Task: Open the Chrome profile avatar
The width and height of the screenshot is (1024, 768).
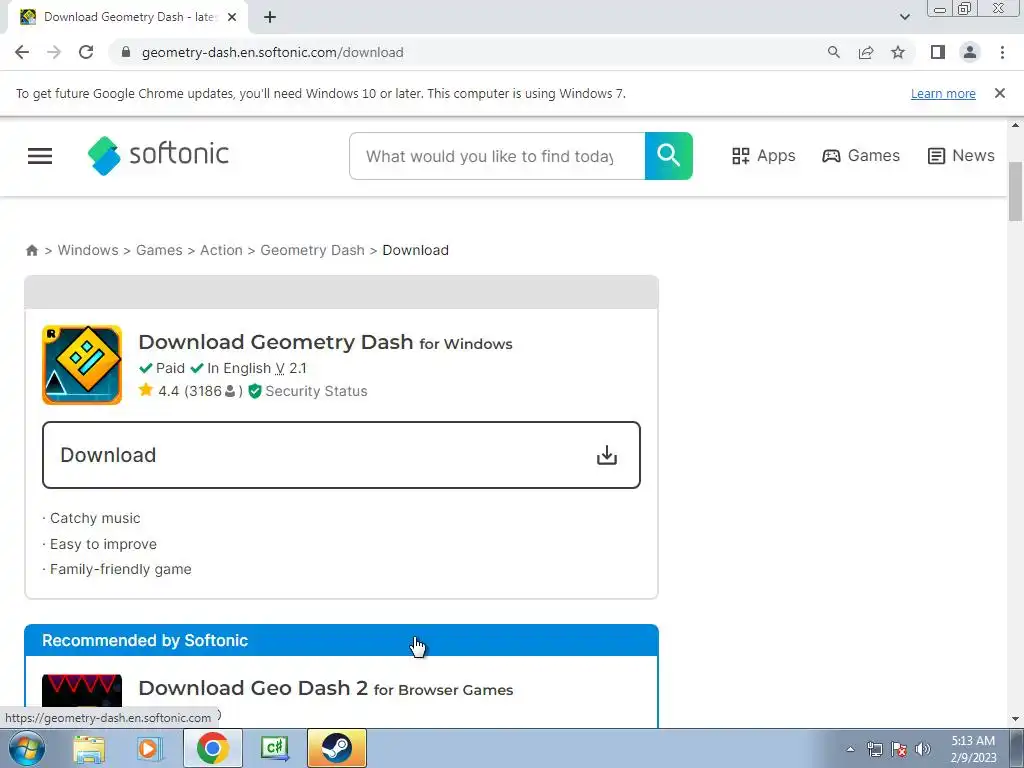Action: pyautogui.click(x=970, y=52)
